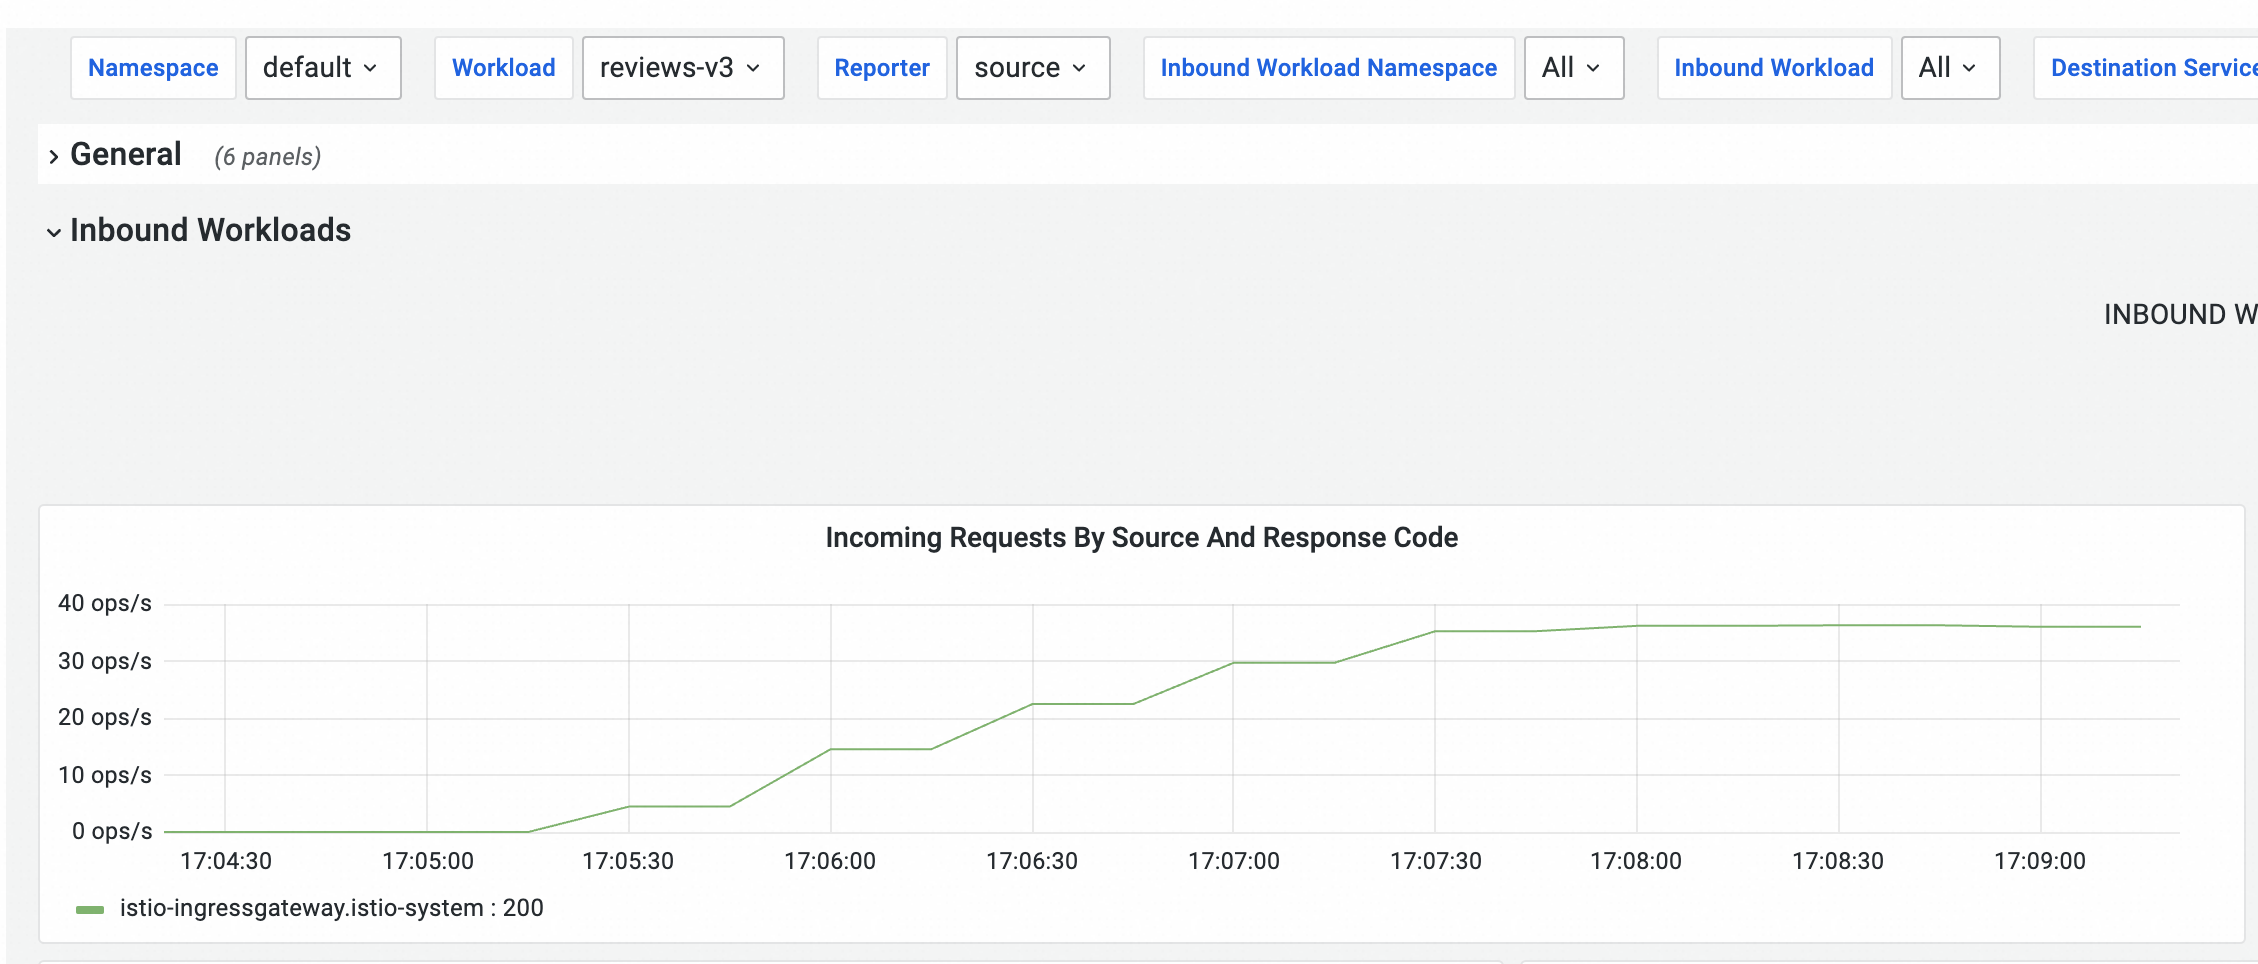Click the (6 panels) text
Screen dimensions: 2258x964
pyautogui.click(x=268, y=157)
